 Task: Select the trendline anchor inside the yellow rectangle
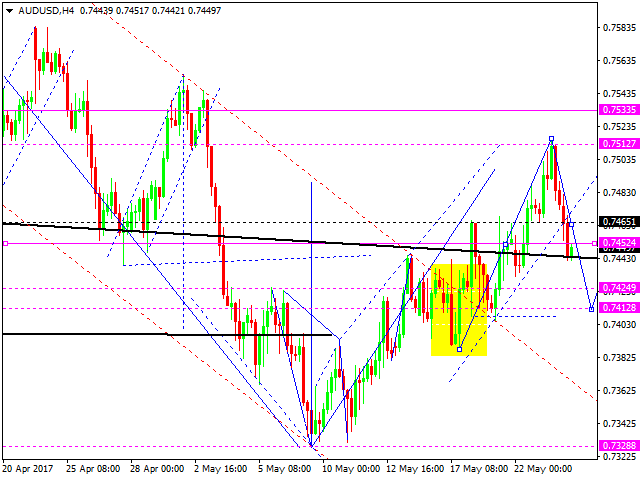click(x=460, y=349)
